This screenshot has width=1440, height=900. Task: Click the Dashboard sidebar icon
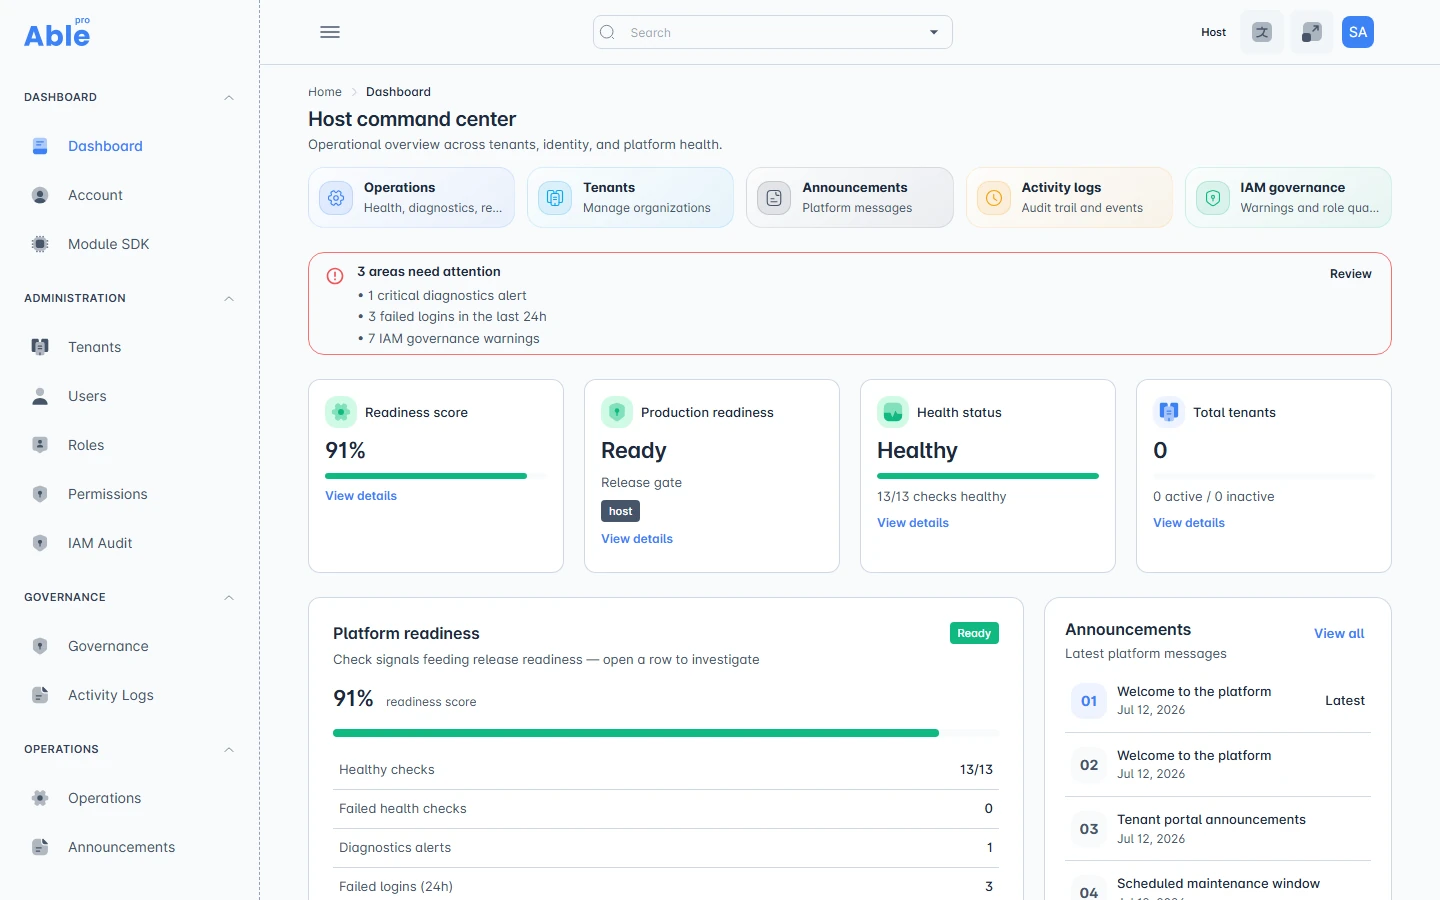click(40, 146)
